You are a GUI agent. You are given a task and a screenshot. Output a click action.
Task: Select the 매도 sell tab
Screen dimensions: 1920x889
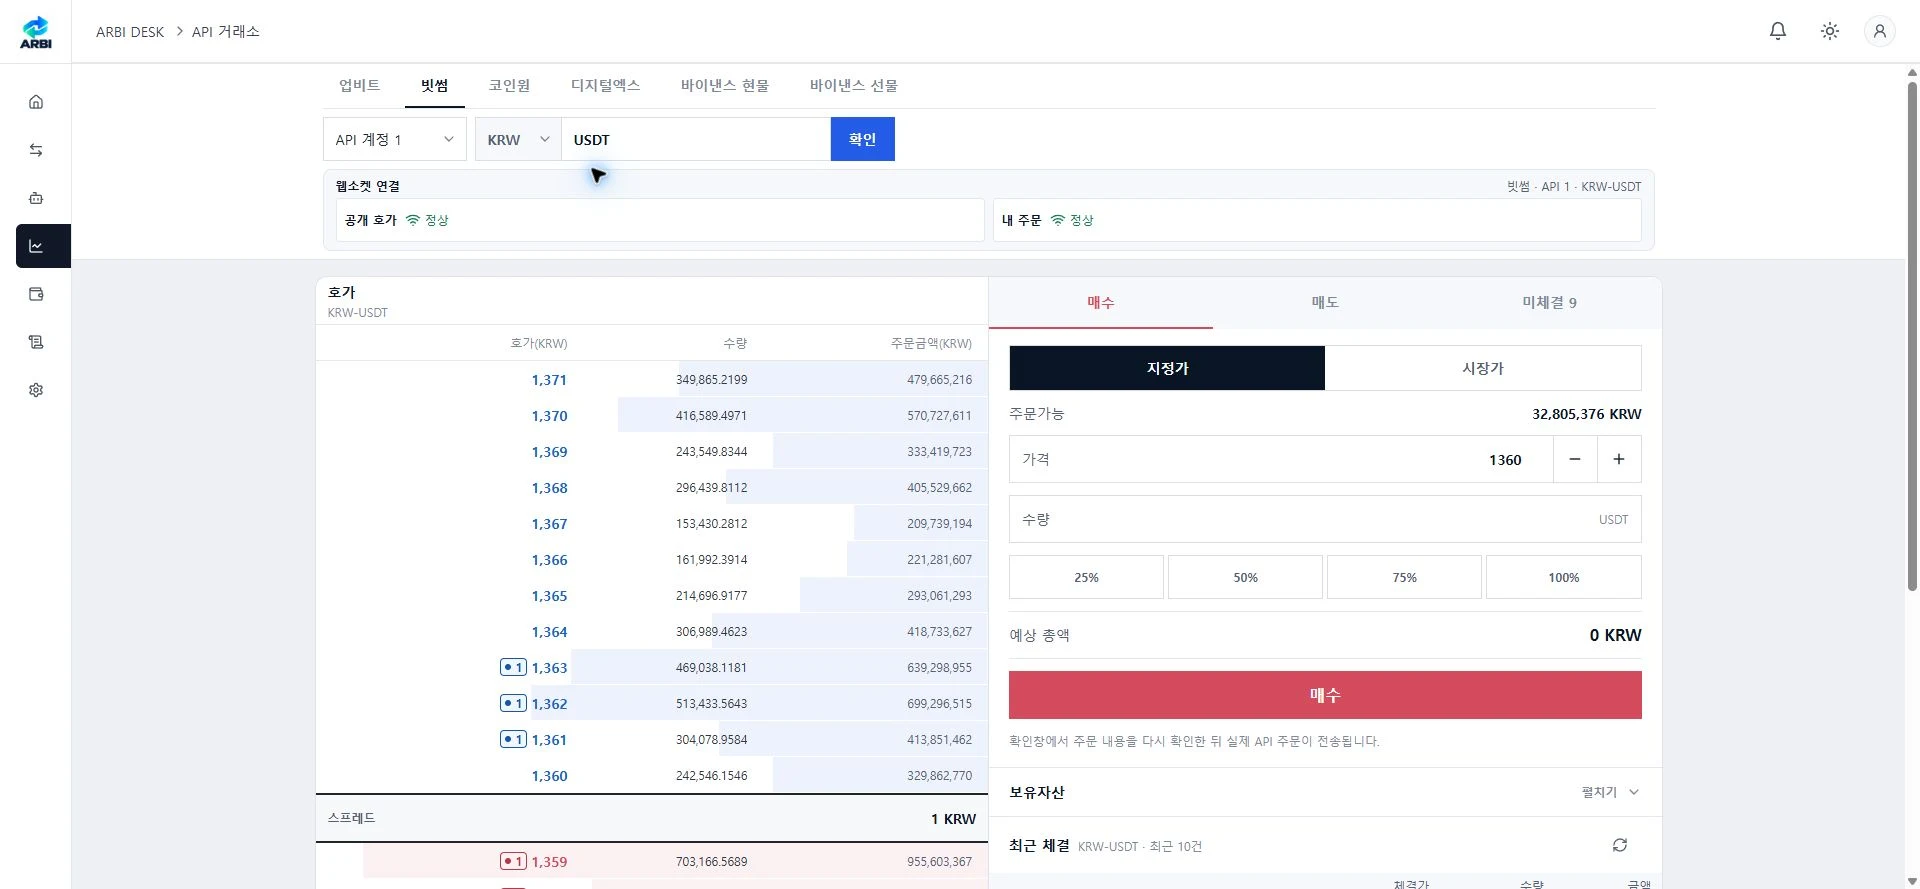[x=1325, y=302]
